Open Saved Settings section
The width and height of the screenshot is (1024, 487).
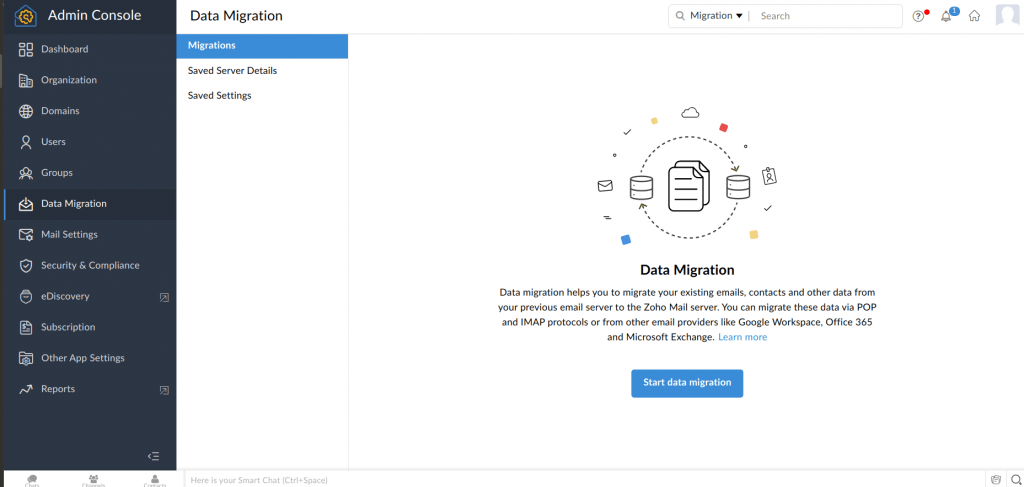click(220, 96)
